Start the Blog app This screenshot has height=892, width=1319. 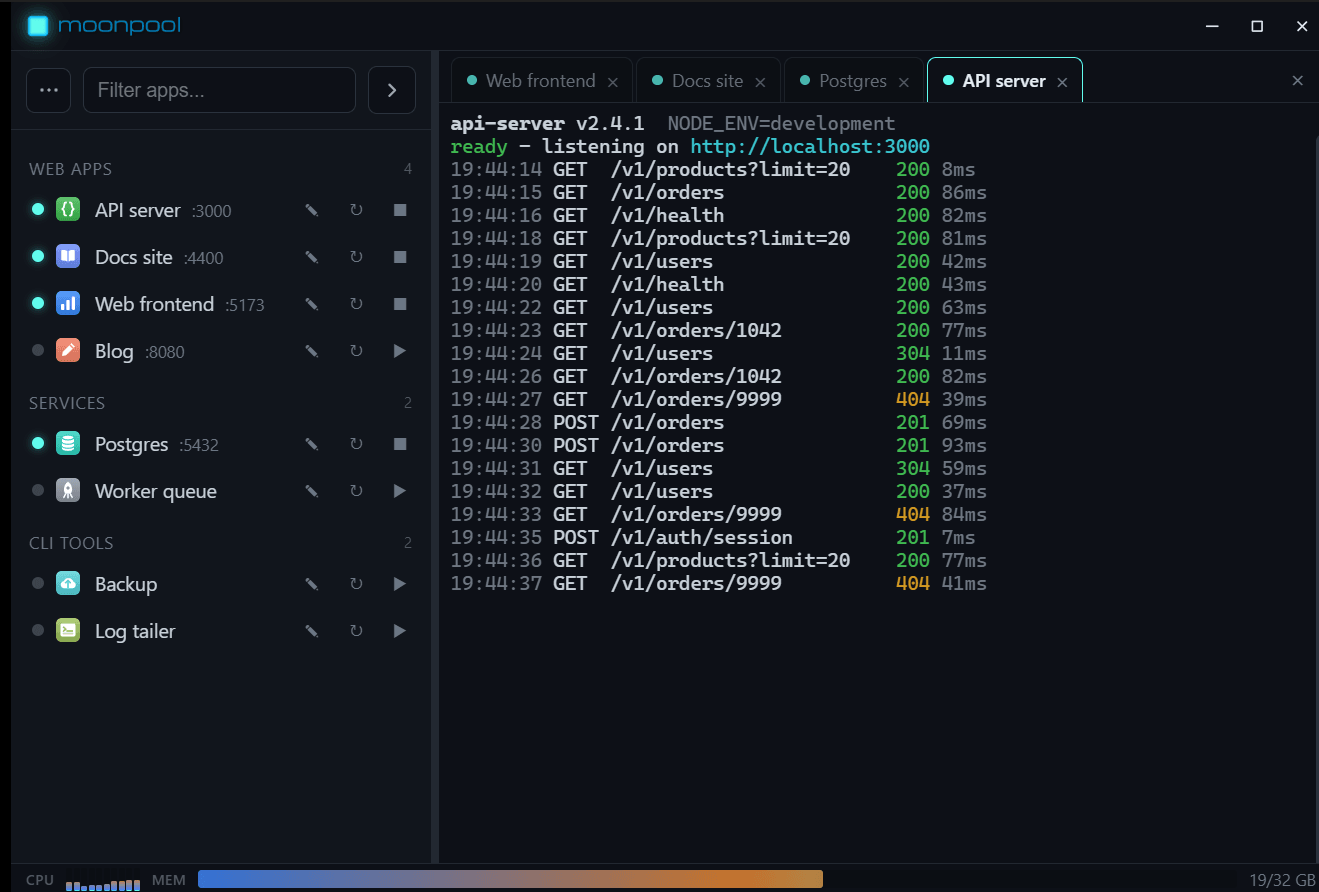(x=400, y=351)
